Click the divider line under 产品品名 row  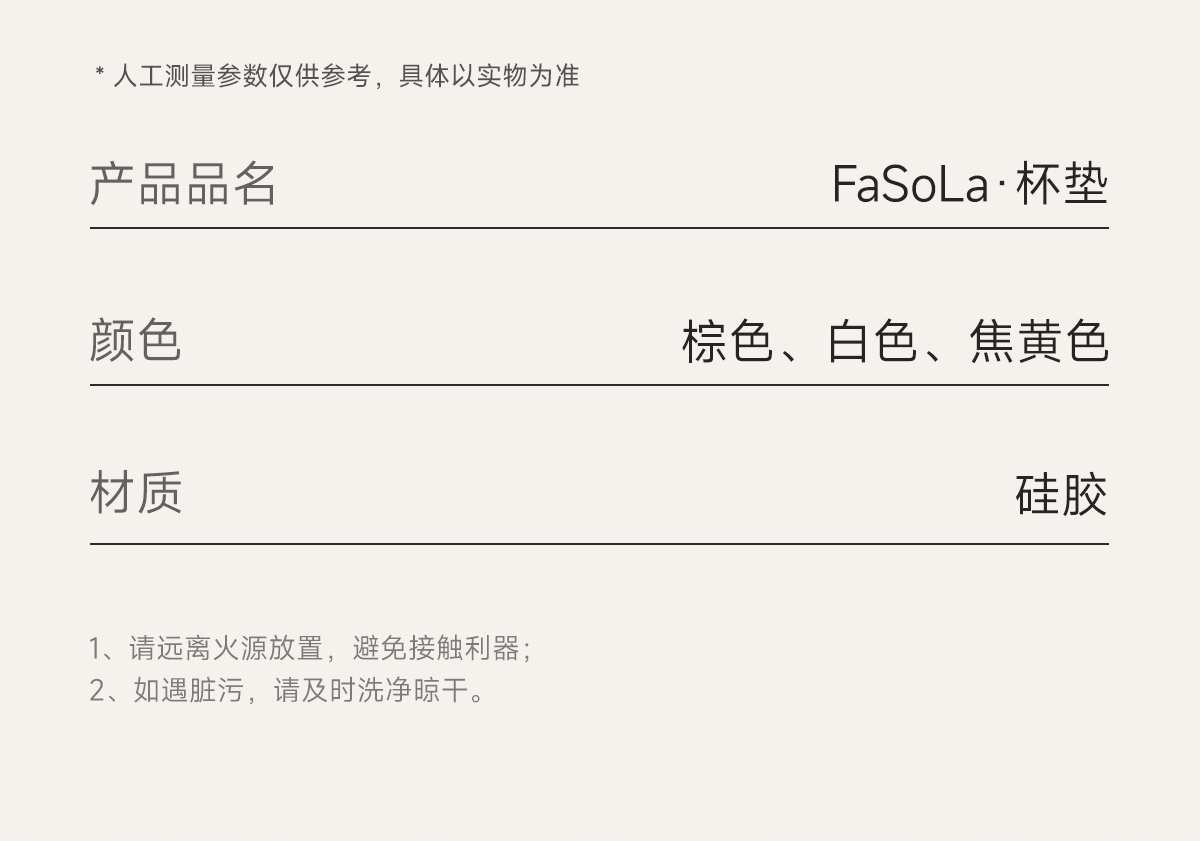pos(599,228)
